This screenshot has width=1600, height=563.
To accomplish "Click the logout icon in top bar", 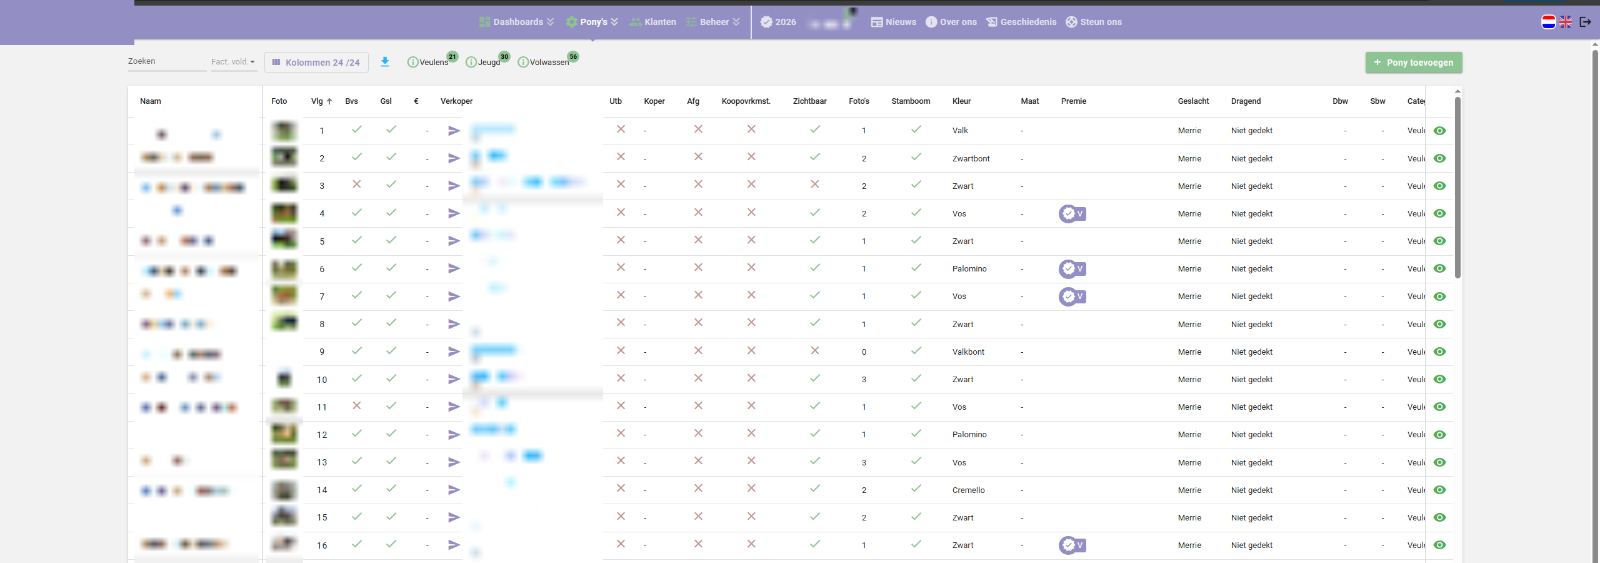I will point(1585,22).
